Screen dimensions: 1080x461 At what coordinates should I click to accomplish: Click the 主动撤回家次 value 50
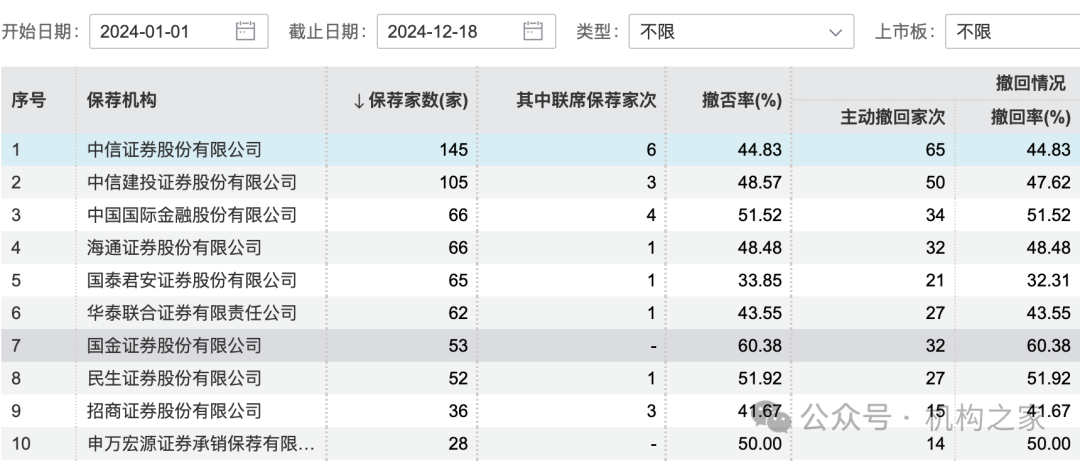[935, 182]
